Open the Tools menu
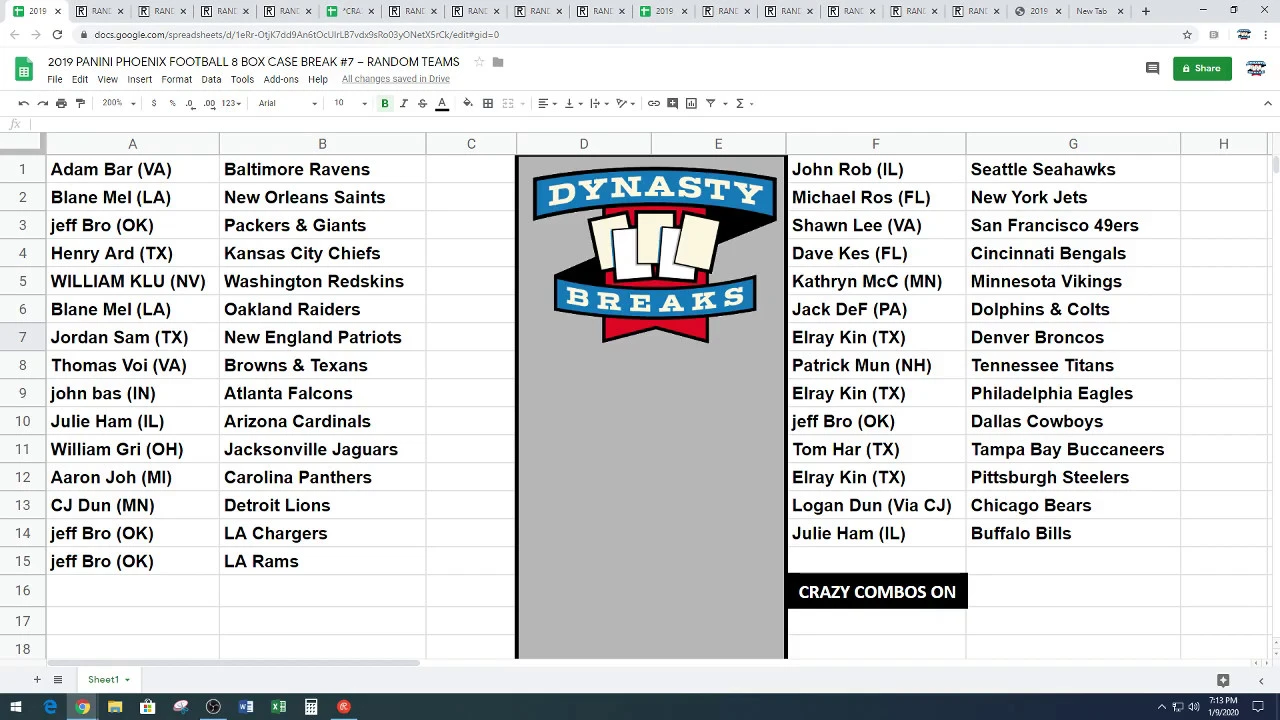Viewport: 1280px width, 720px height. click(x=242, y=79)
